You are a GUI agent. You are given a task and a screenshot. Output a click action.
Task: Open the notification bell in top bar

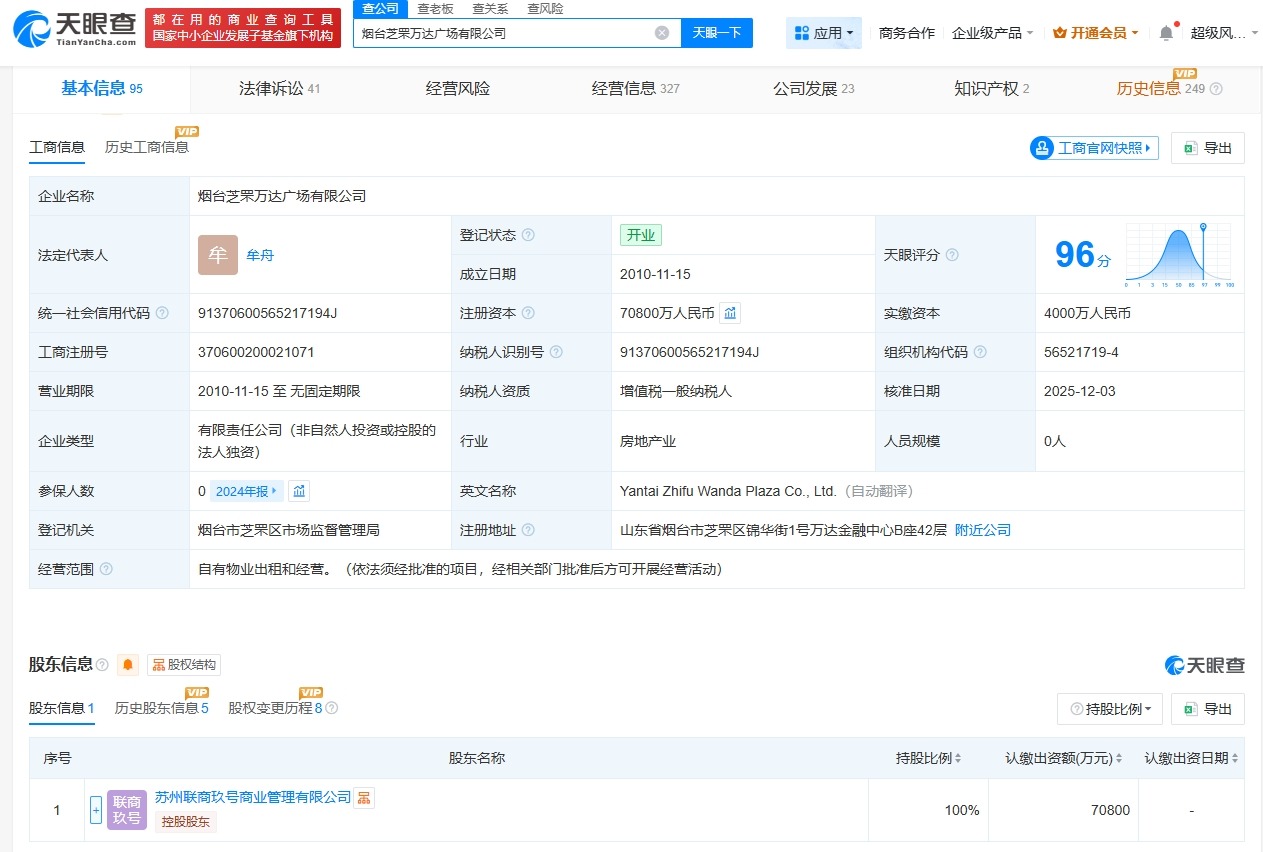pos(1165,32)
